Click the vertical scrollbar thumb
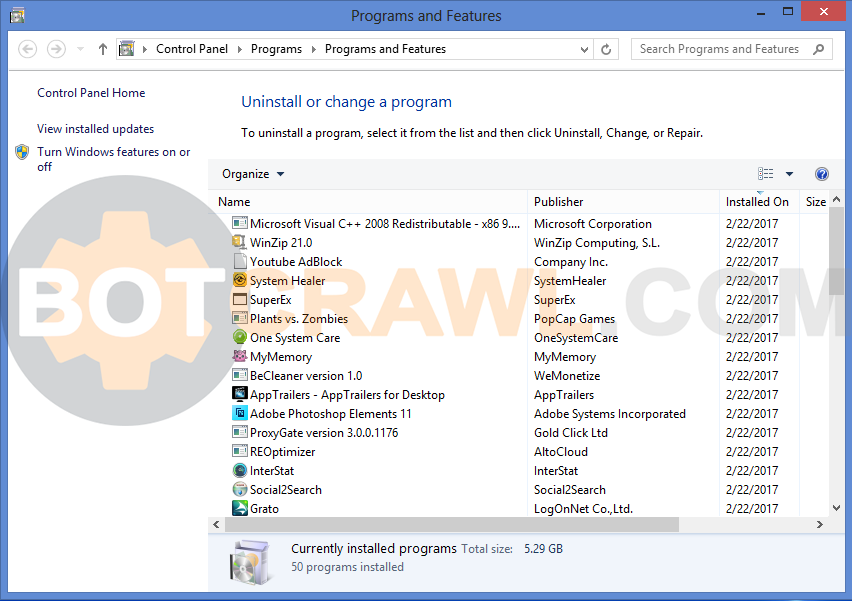852x601 pixels. coord(836,250)
